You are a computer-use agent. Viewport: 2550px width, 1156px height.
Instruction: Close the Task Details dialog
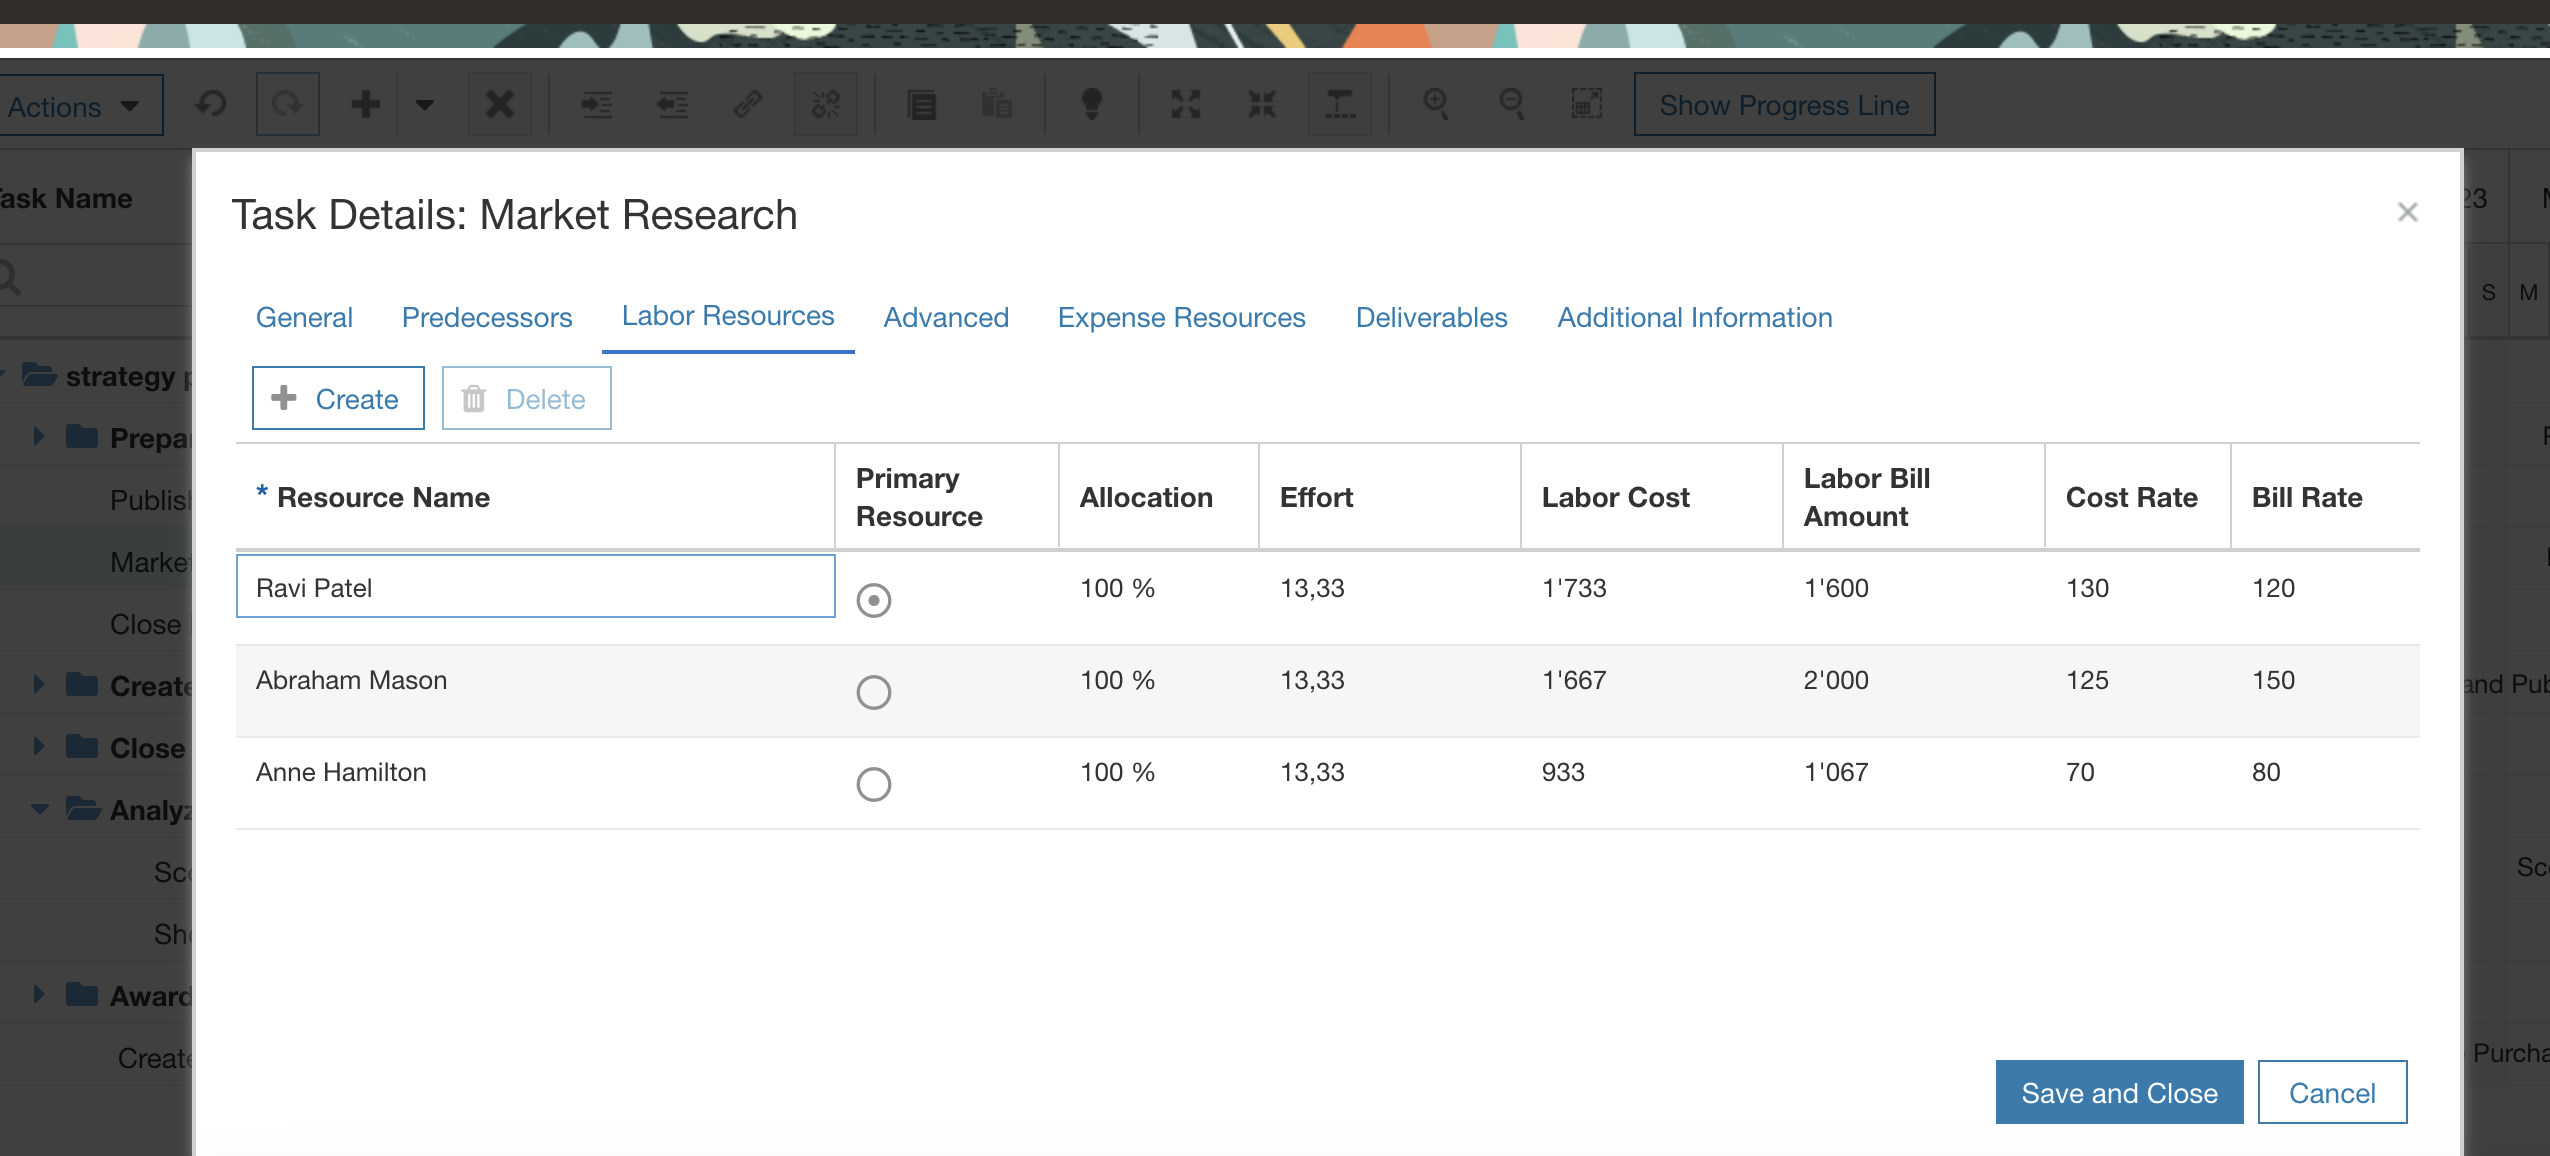pyautogui.click(x=2407, y=212)
